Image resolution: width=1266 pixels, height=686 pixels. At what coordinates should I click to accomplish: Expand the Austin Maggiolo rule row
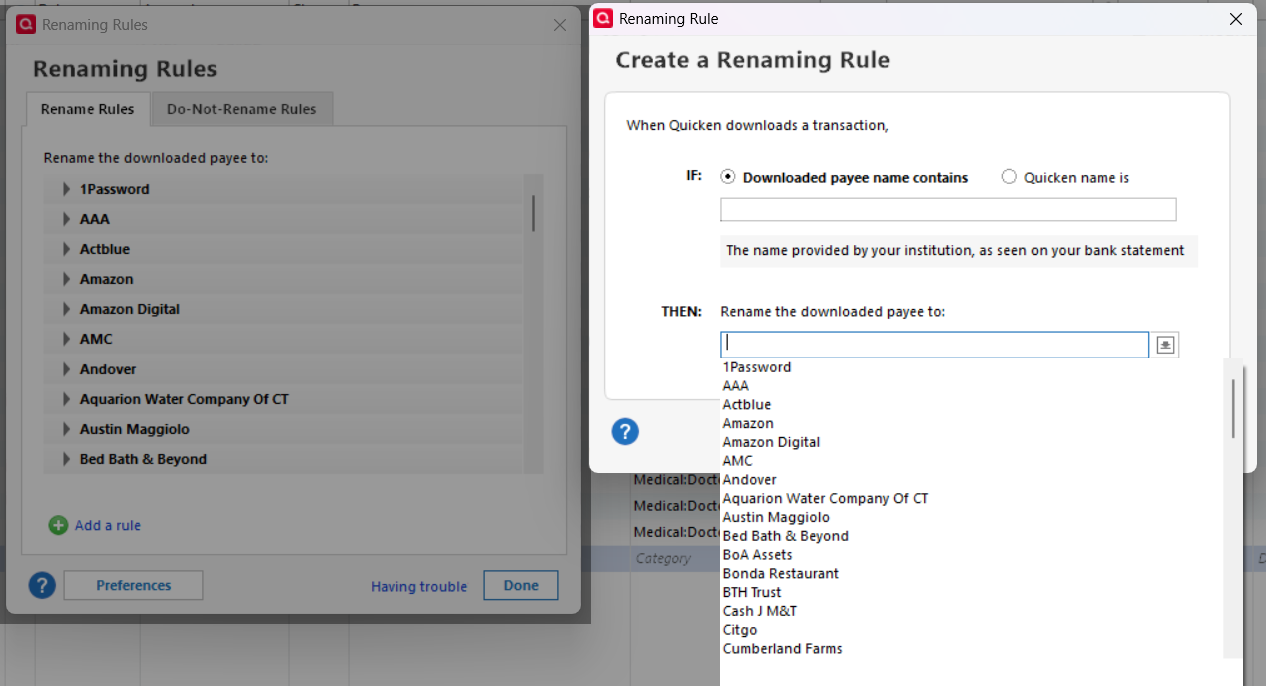[67, 429]
